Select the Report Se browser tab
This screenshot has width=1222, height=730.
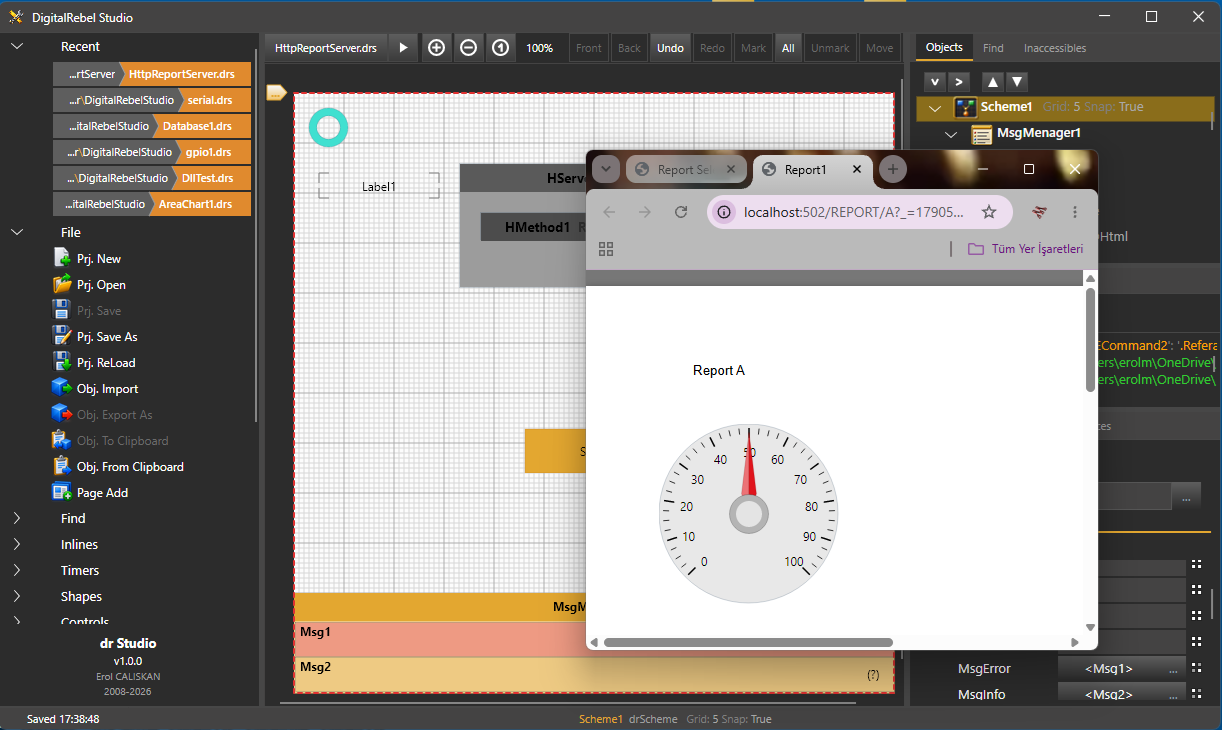pos(686,170)
